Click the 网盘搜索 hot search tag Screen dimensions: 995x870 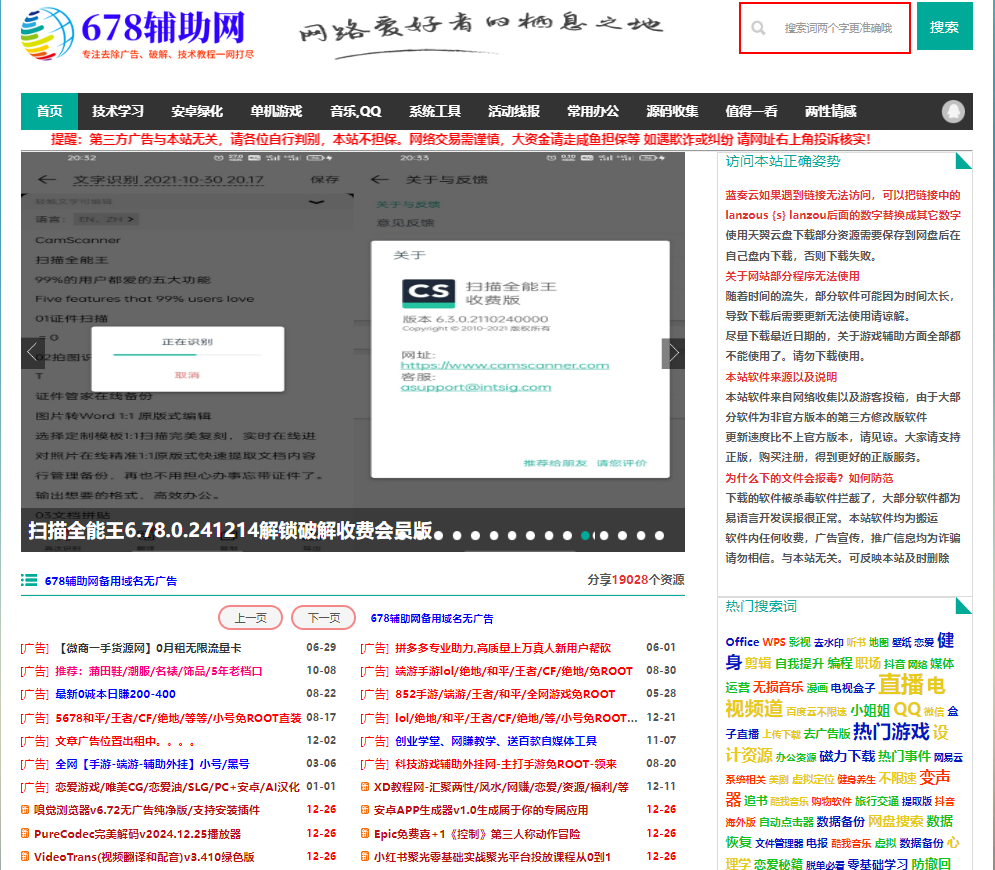[895, 821]
